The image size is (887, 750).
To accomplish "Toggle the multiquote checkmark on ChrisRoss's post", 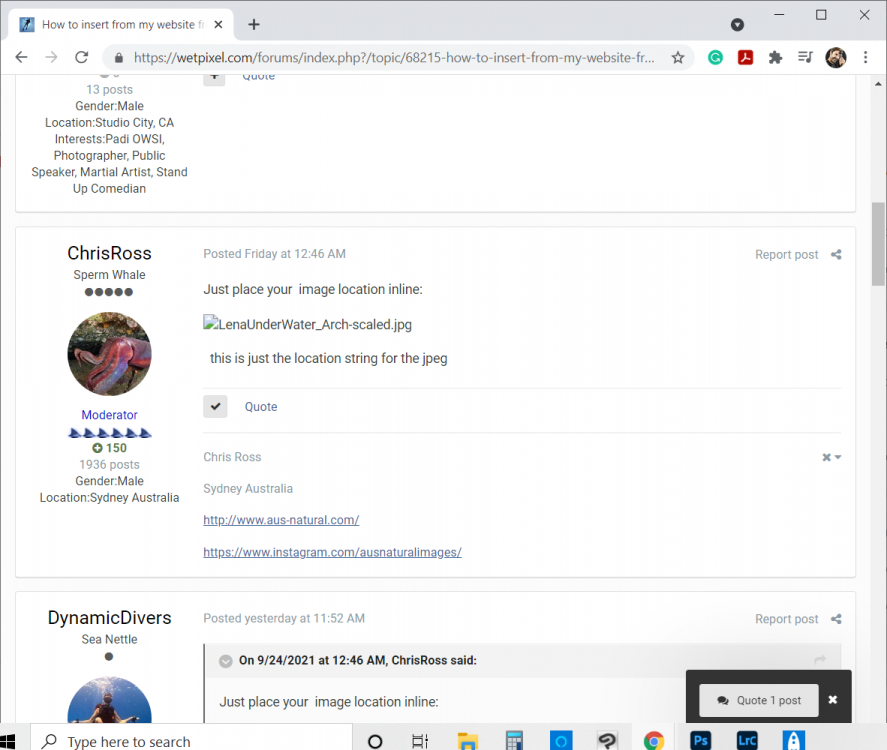I will (x=216, y=406).
